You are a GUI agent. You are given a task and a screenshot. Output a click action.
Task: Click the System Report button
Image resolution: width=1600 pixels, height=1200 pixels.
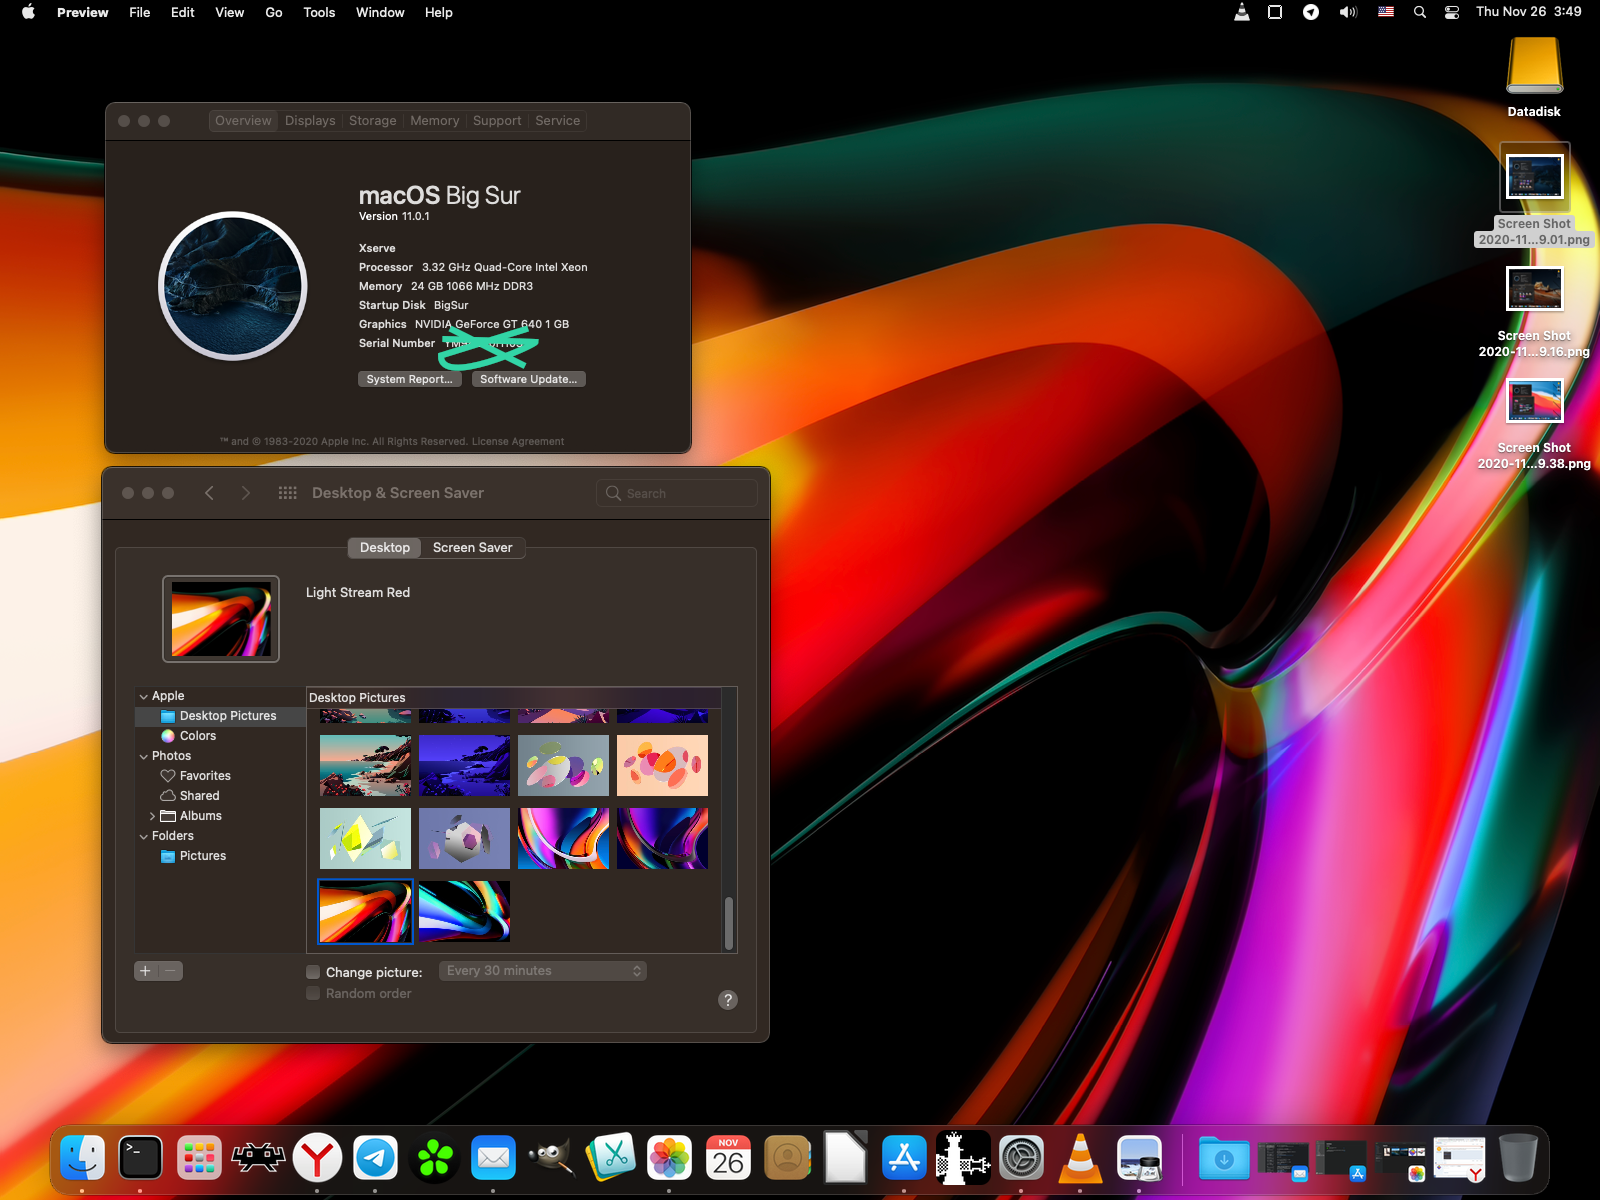click(409, 379)
